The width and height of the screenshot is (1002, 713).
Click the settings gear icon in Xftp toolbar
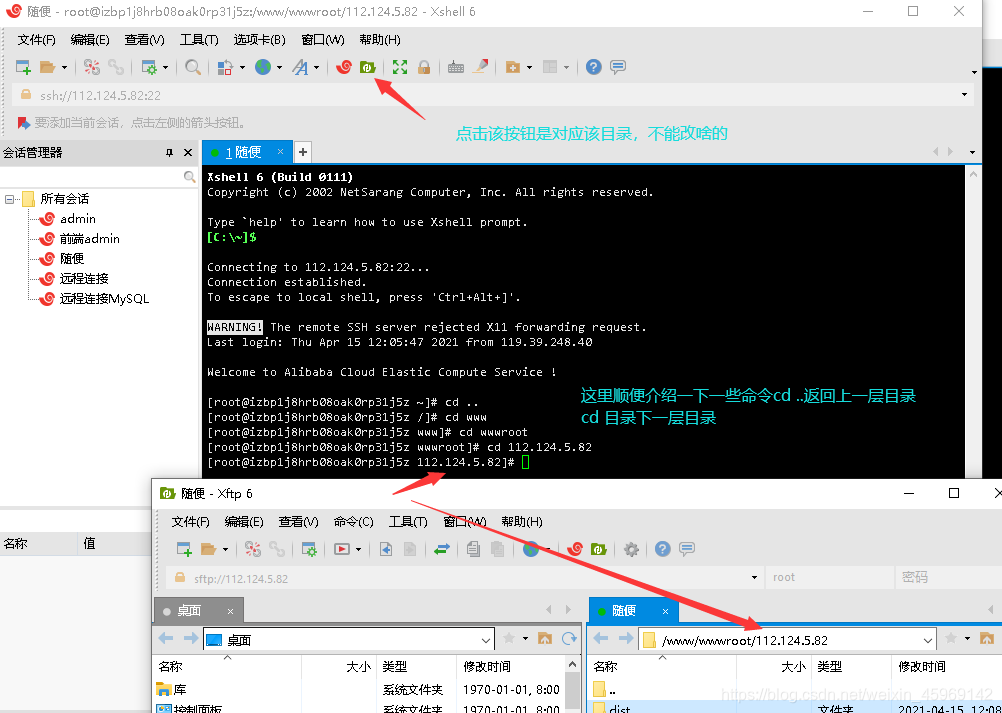coord(631,549)
